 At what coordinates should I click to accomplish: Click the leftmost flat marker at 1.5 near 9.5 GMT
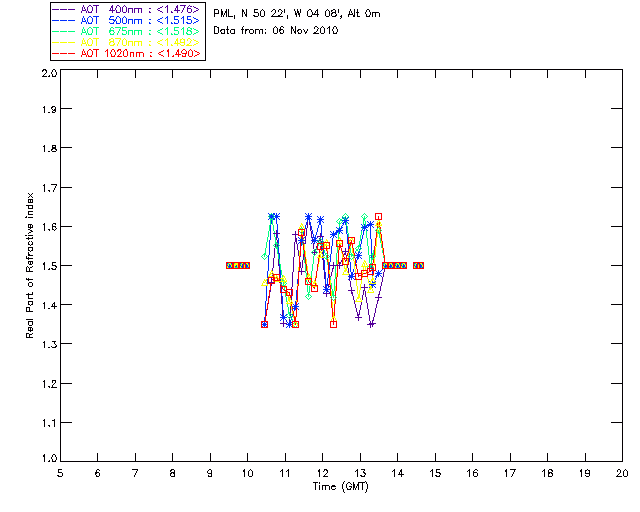pos(229,265)
